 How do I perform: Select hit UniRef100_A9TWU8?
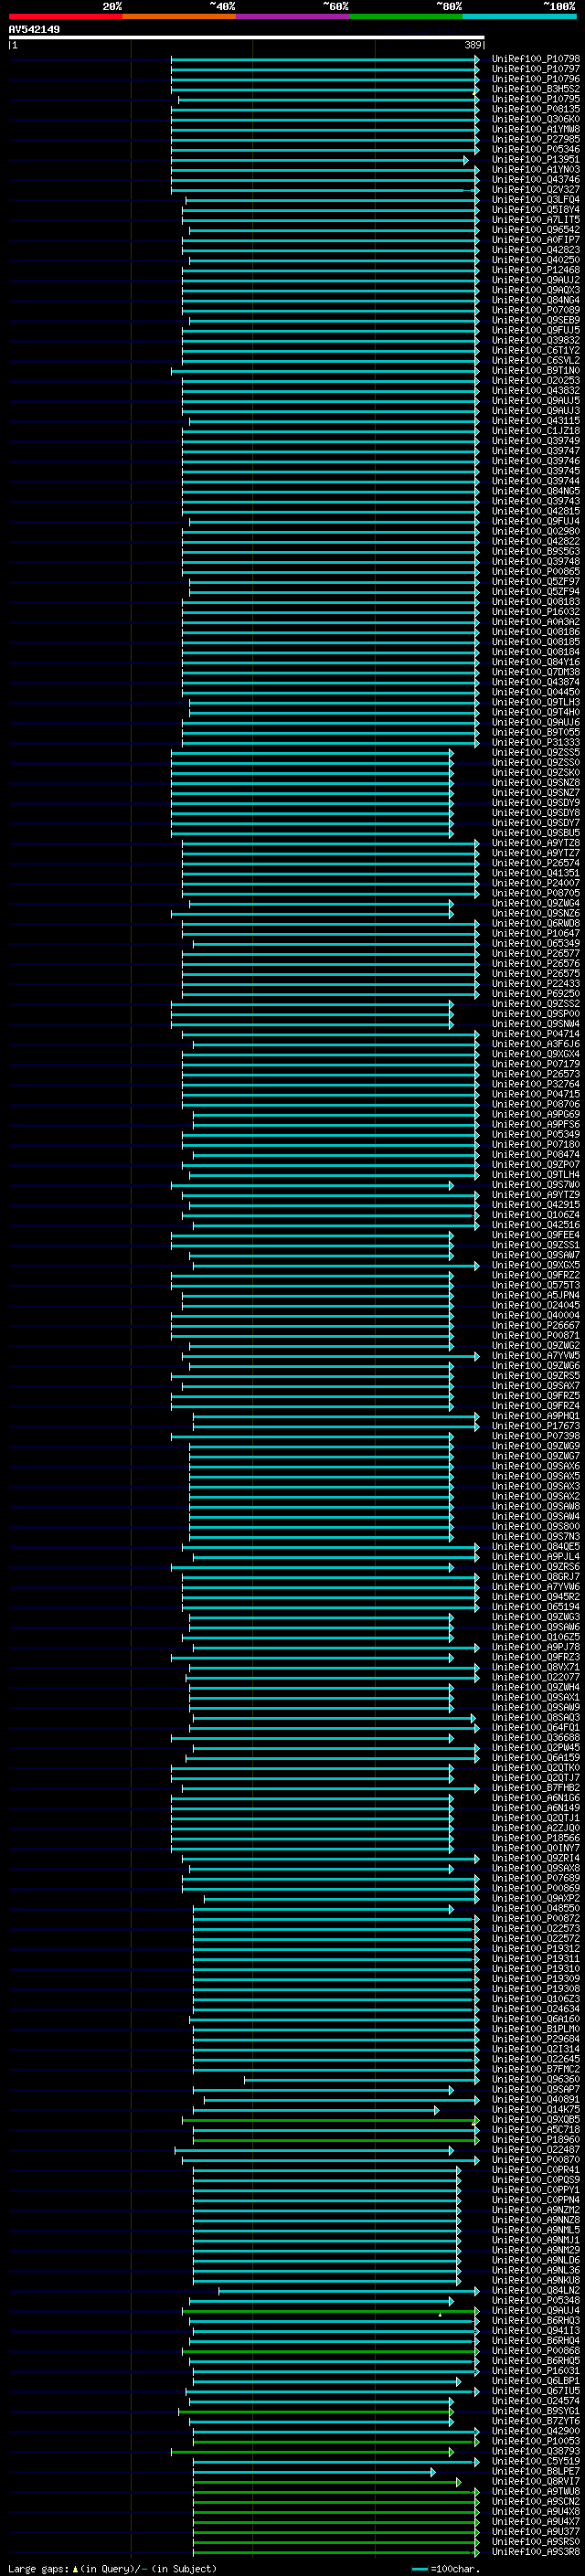(x=535, y=2491)
